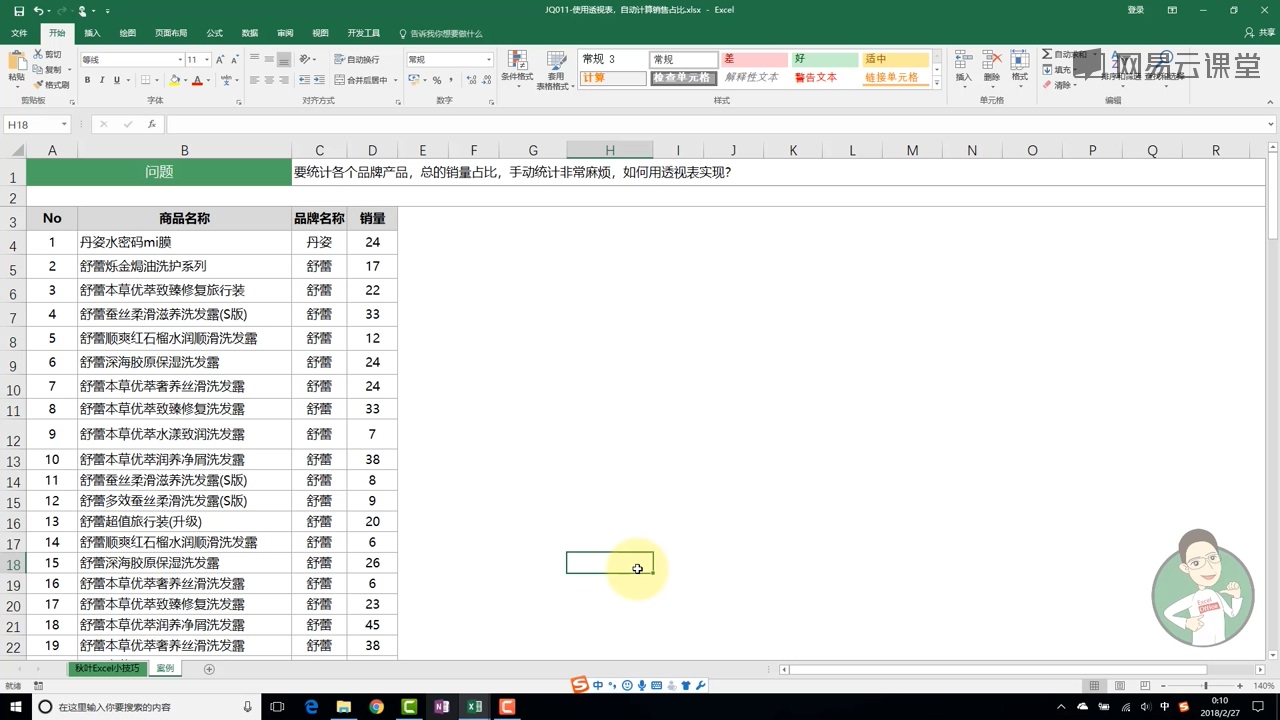
Task: Click the add new sheet plus icon
Action: point(209,669)
